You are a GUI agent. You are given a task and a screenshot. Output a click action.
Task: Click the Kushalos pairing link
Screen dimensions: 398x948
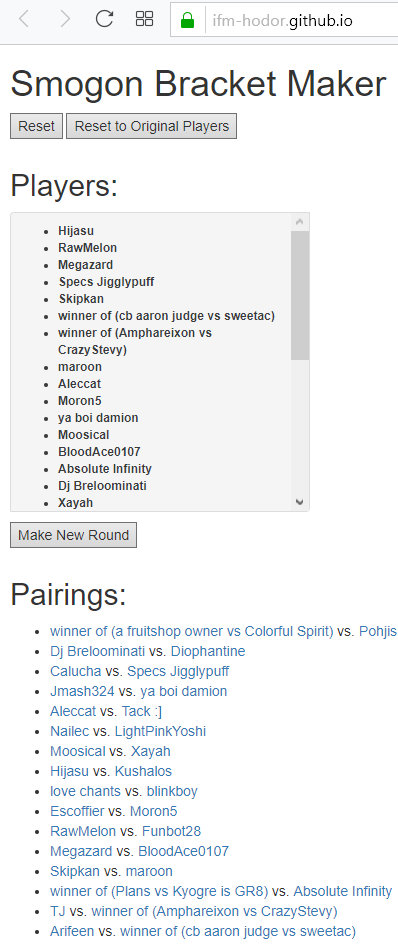coord(143,771)
